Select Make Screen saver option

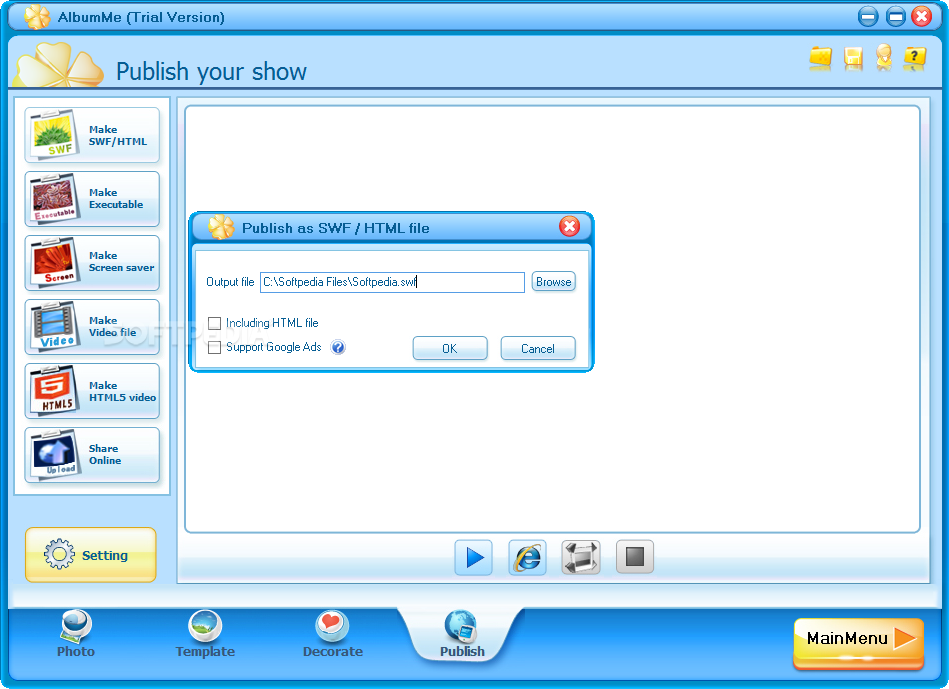coord(92,263)
